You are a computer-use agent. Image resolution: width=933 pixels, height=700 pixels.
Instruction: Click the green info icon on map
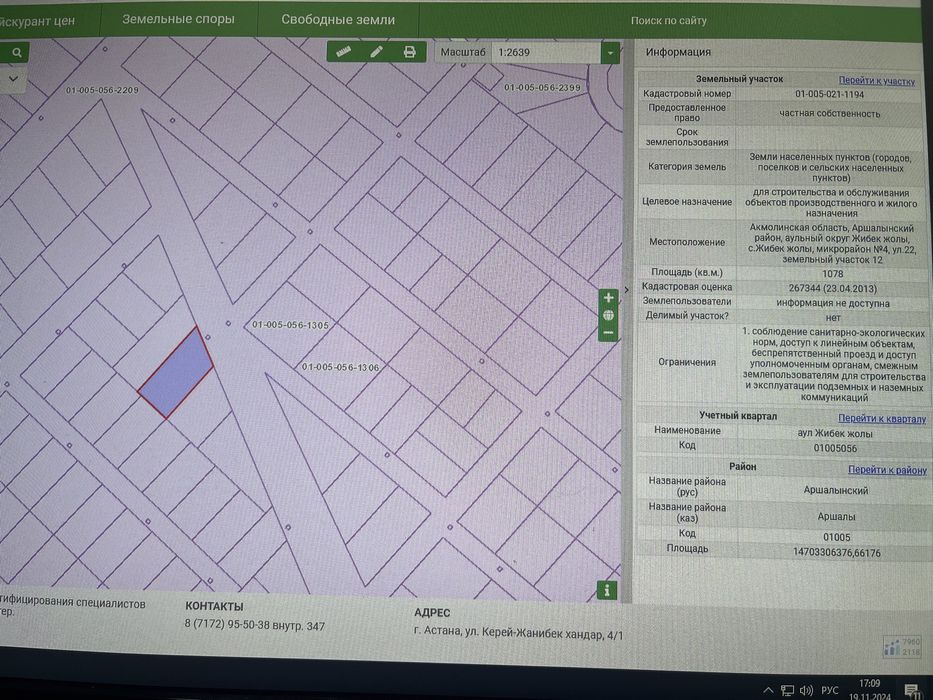[x=606, y=590]
